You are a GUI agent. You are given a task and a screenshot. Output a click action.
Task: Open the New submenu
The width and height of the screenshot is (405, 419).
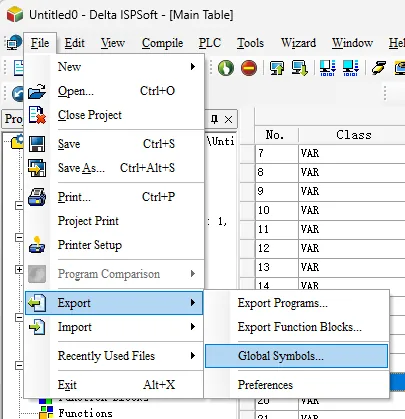[114, 67]
